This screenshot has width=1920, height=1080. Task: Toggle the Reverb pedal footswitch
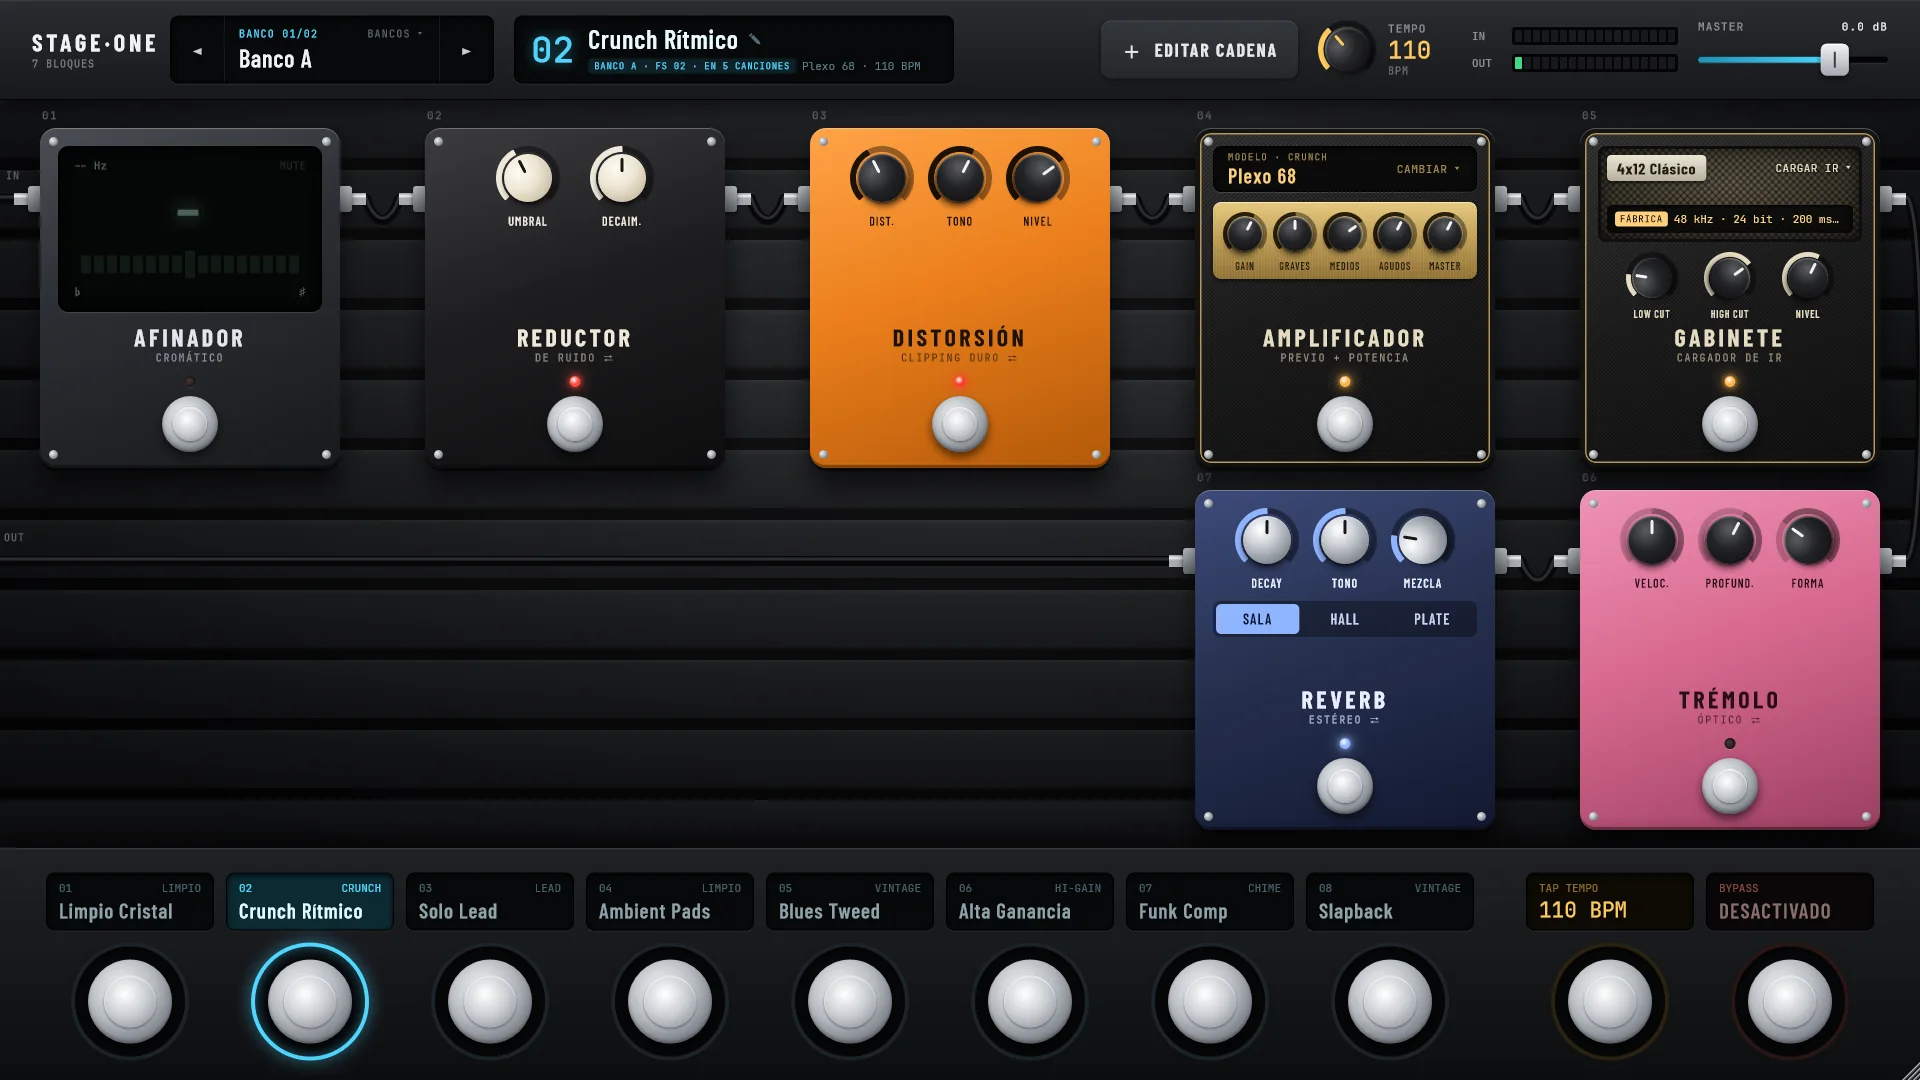(1345, 786)
